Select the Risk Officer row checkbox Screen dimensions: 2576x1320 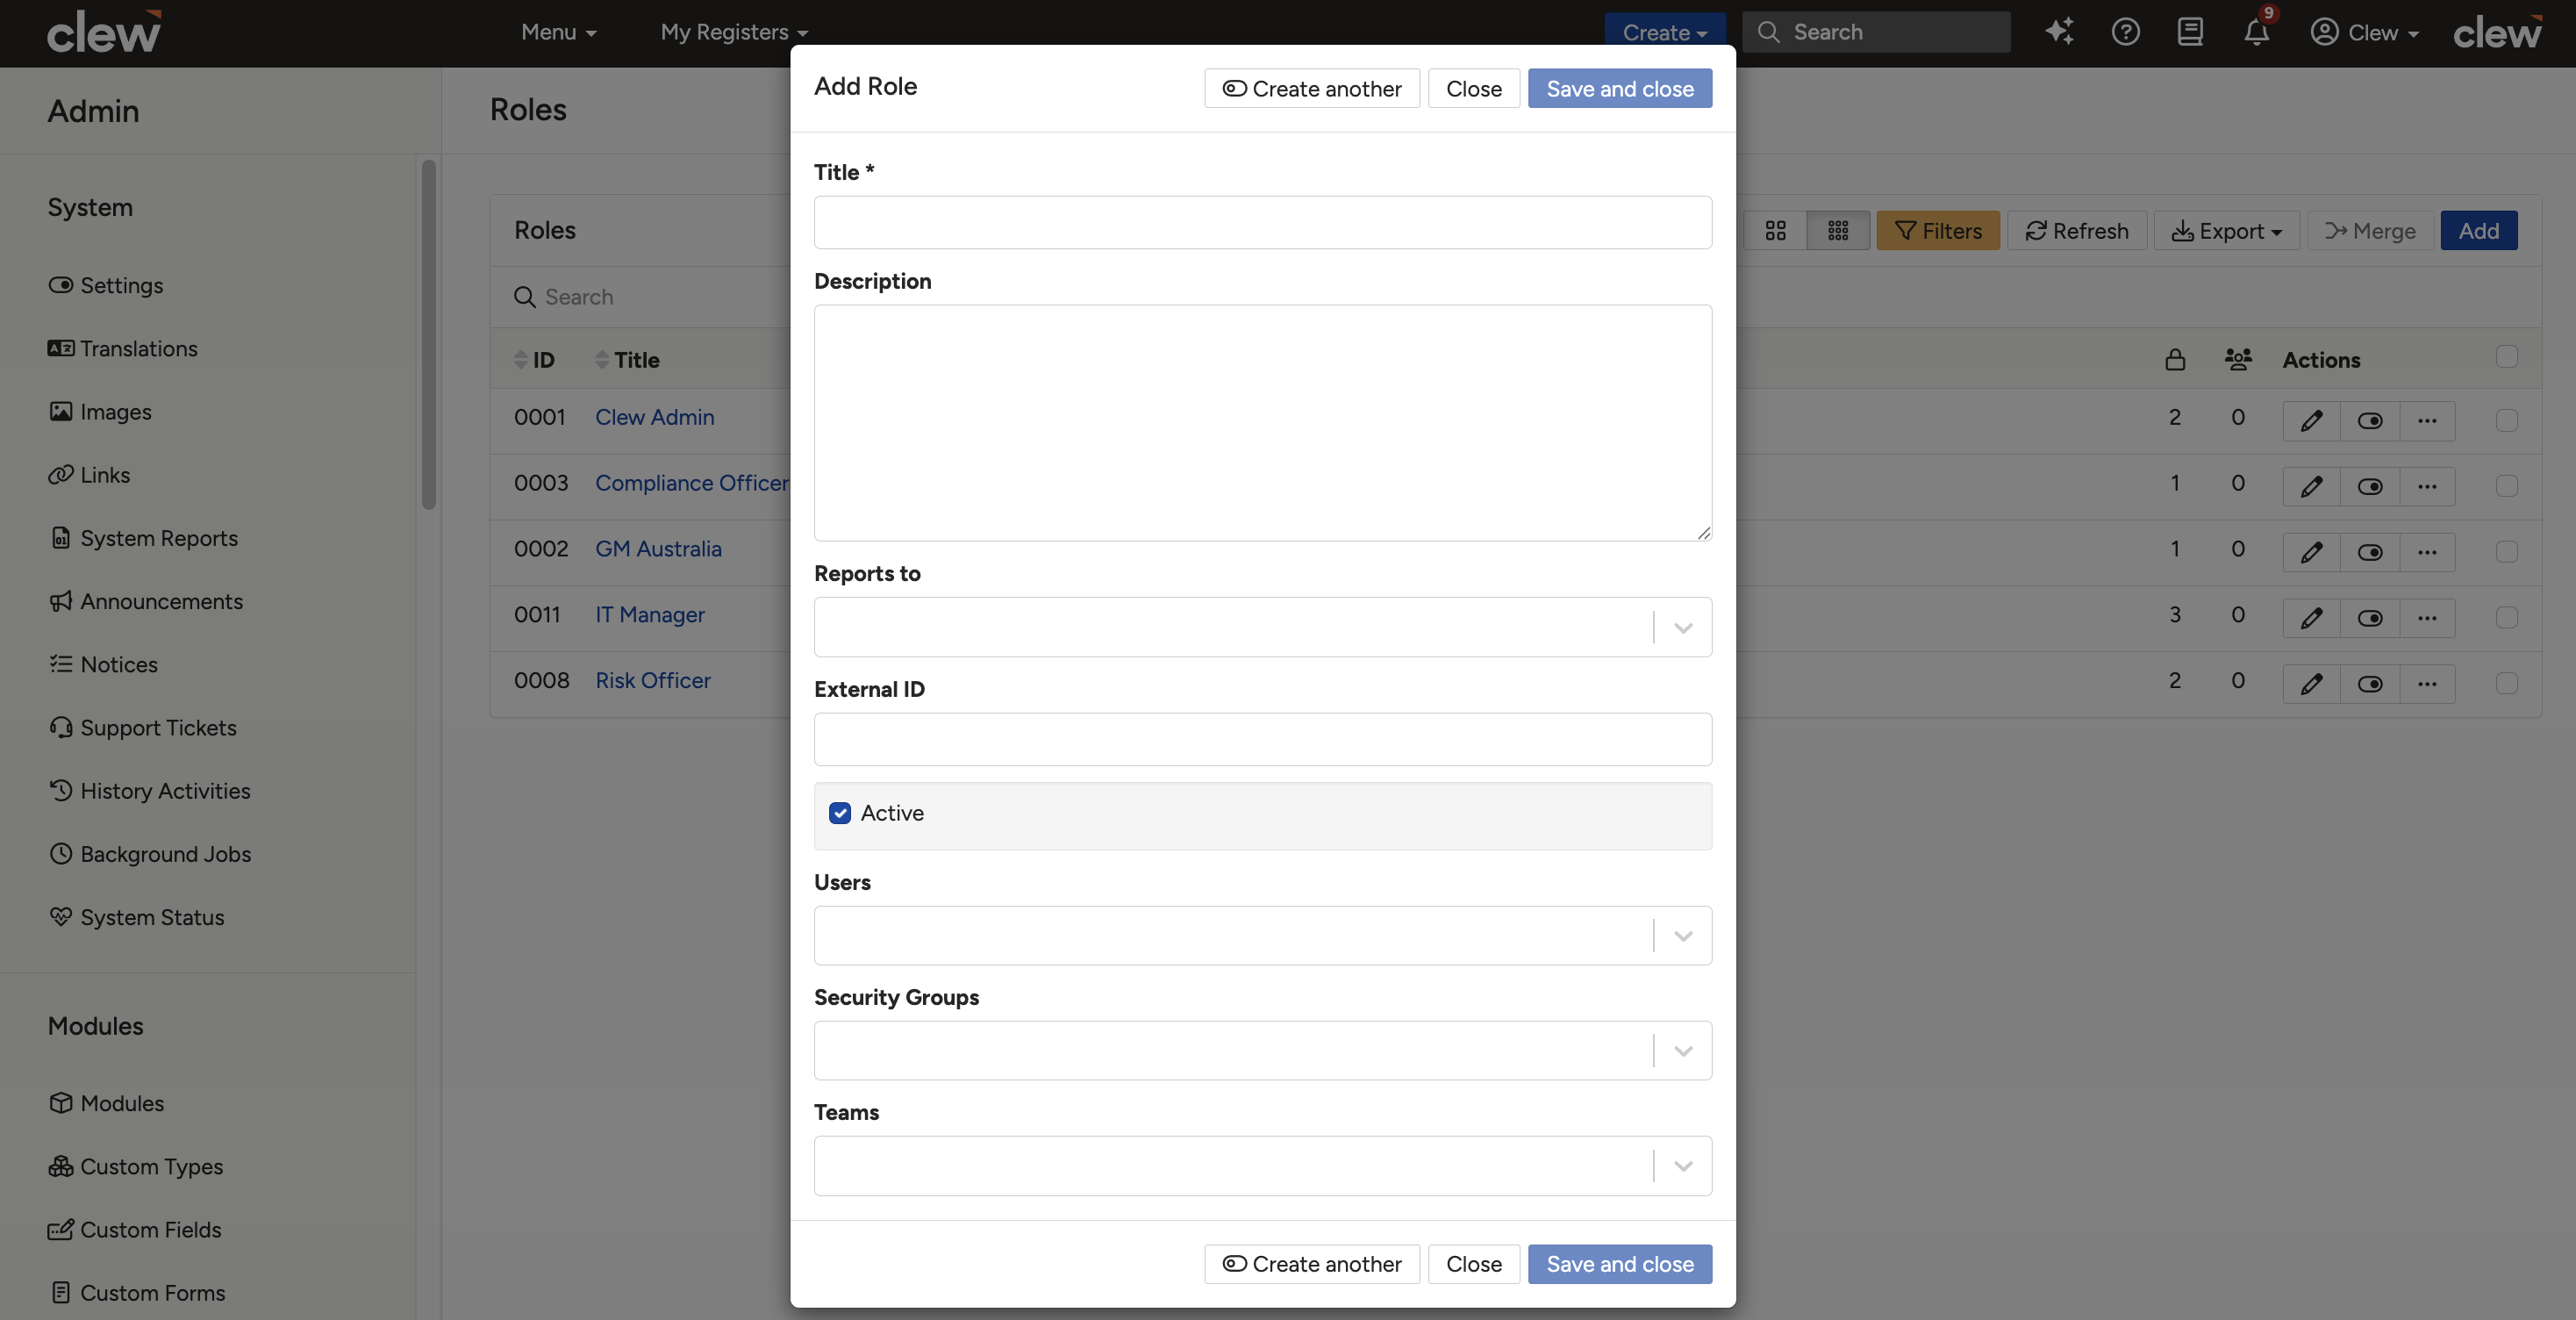pyautogui.click(x=2506, y=683)
